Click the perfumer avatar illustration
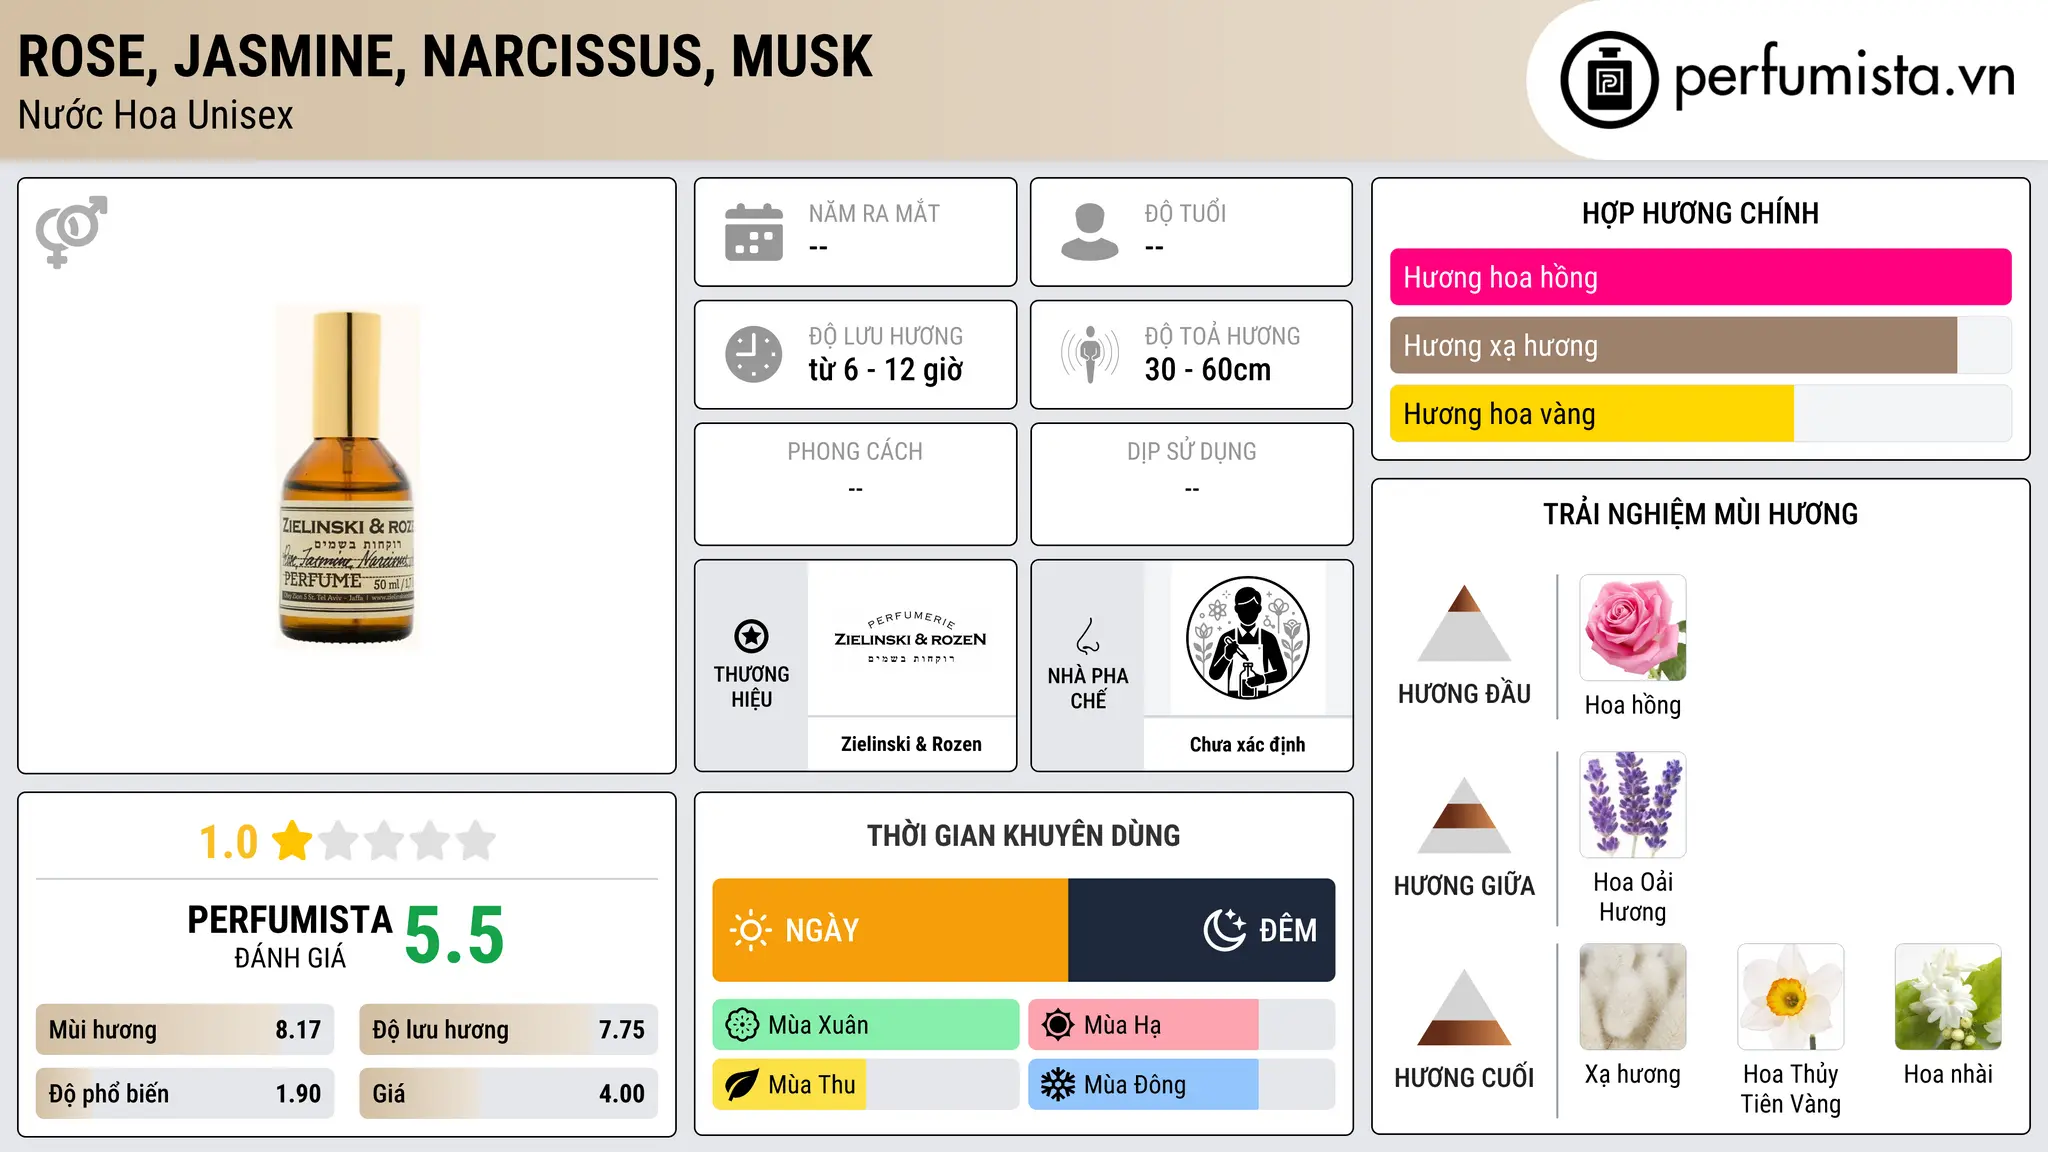 [1247, 638]
